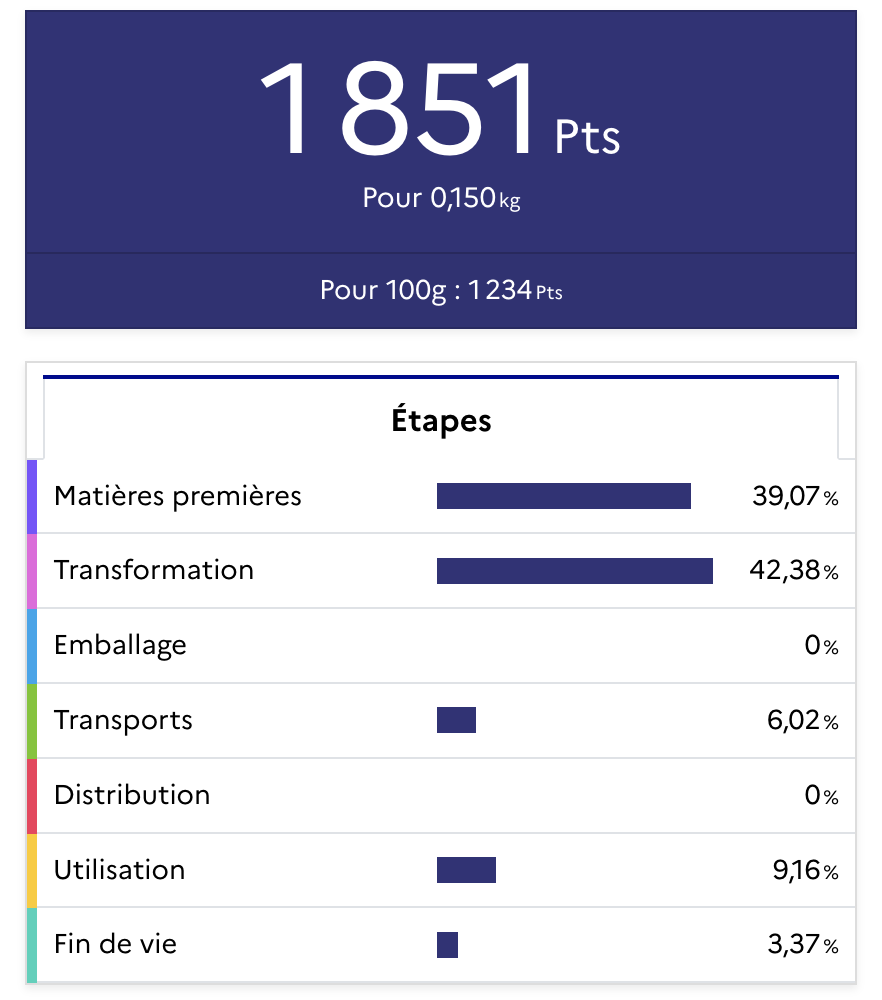Image resolution: width=882 pixels, height=1000 pixels.
Task: Click the Matières premières label
Action: coord(178,496)
